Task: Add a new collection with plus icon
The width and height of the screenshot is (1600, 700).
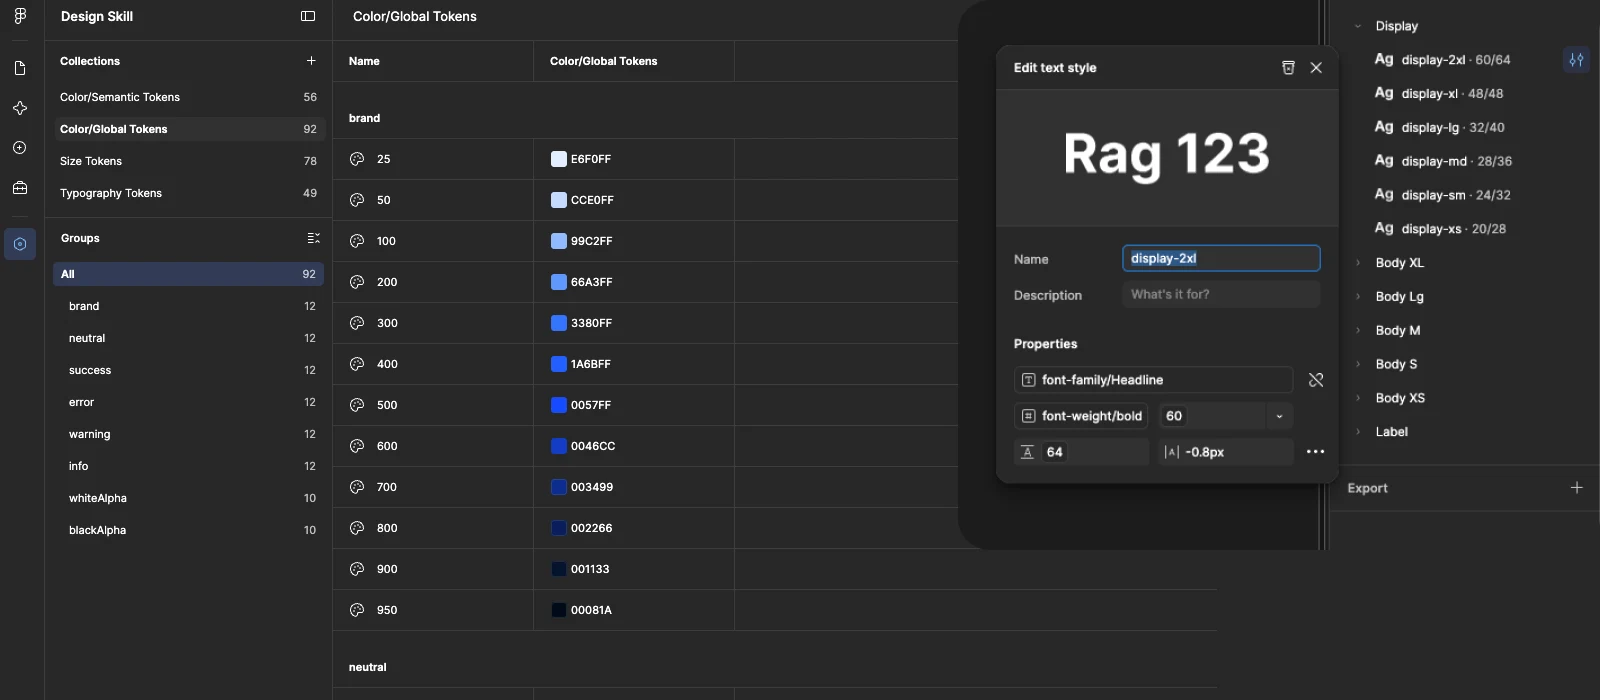Action: (311, 61)
